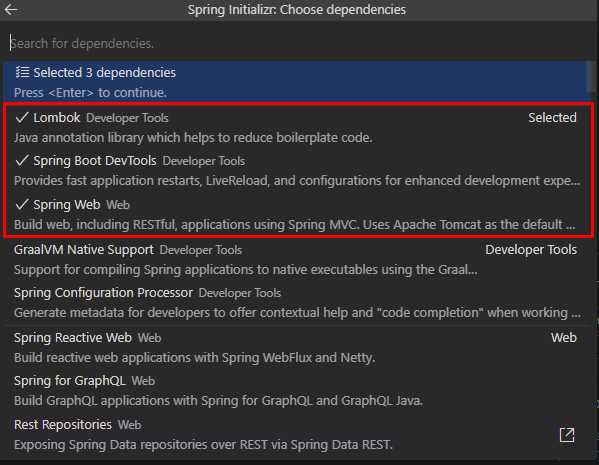Click the Selected group label beside Lombok
The image size is (599, 465).
point(552,117)
